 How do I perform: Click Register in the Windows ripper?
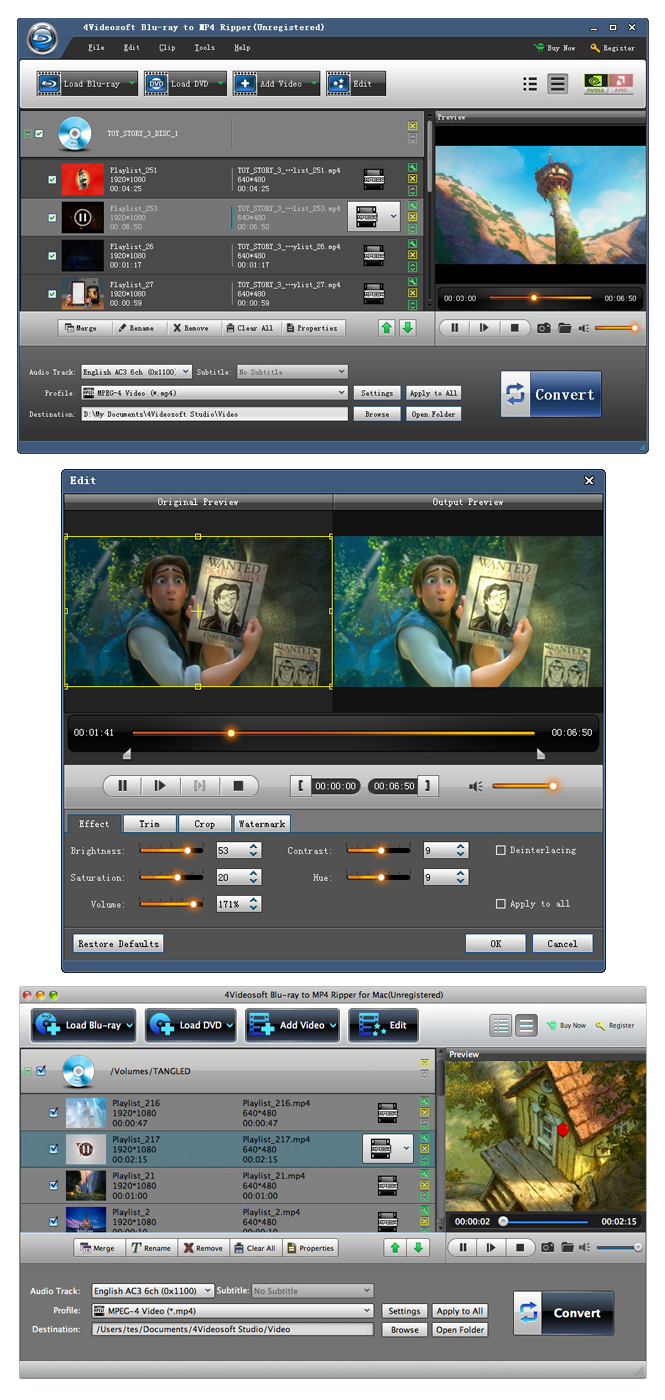612,47
